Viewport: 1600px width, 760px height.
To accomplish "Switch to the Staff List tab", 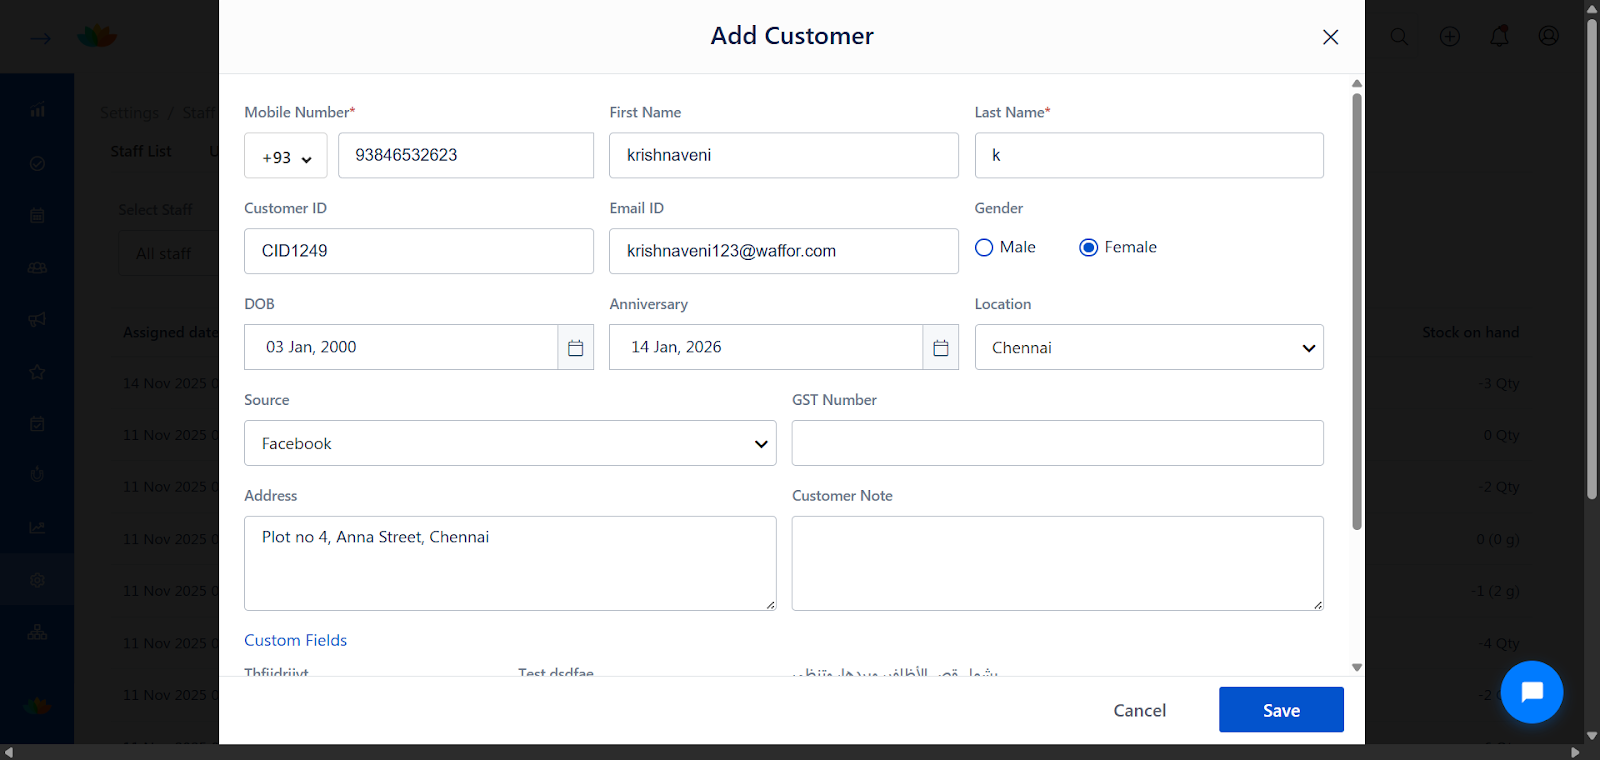I will coord(141,151).
